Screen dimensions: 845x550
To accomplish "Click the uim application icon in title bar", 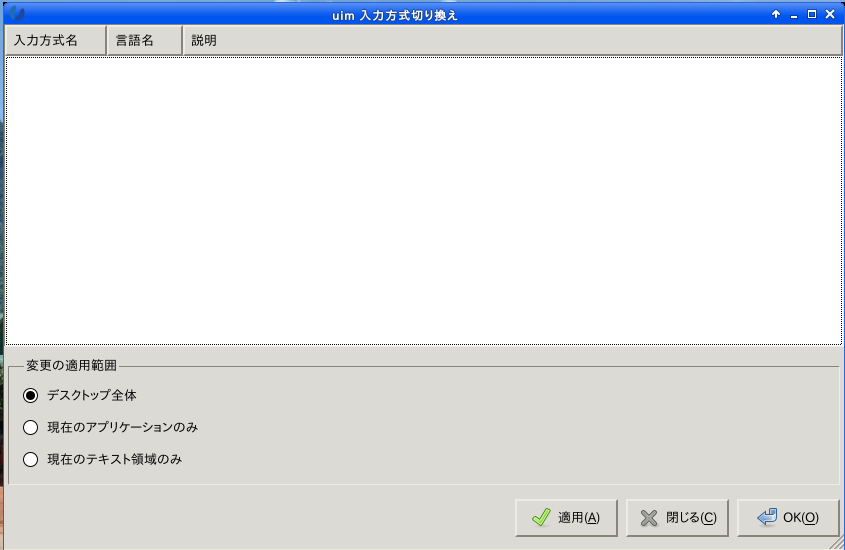I will 17,13.
